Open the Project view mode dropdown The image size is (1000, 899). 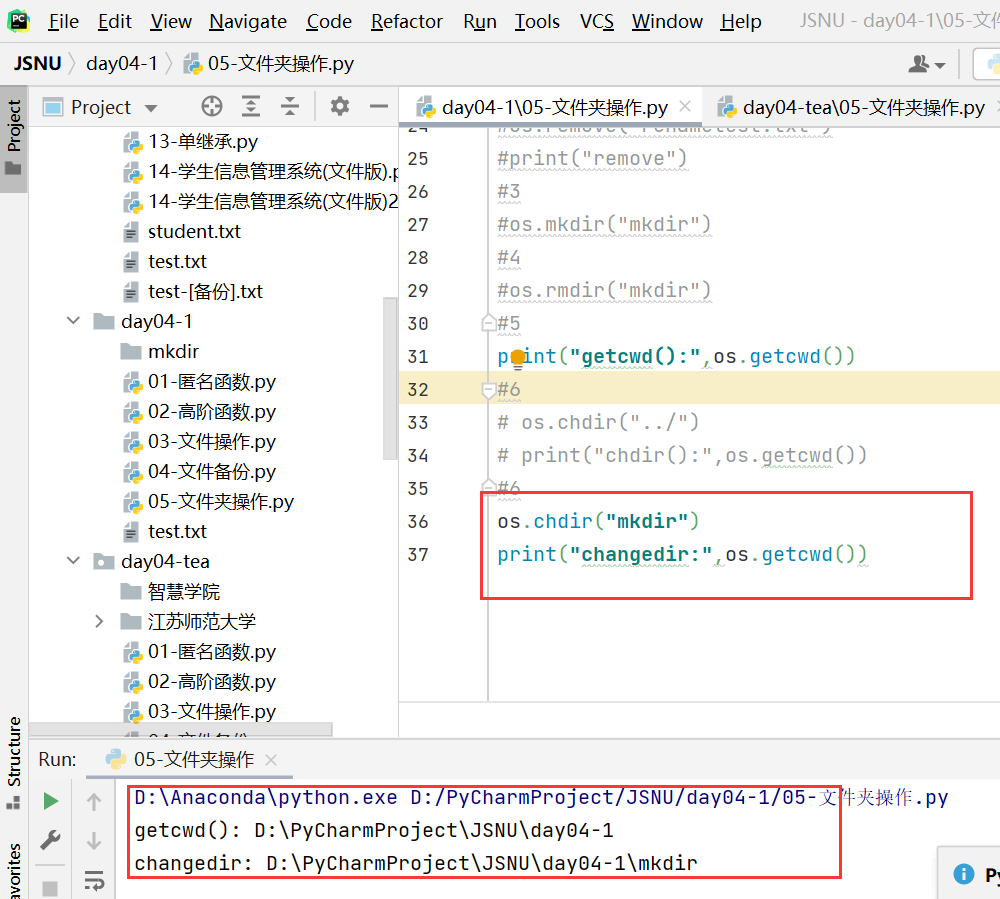(x=150, y=107)
